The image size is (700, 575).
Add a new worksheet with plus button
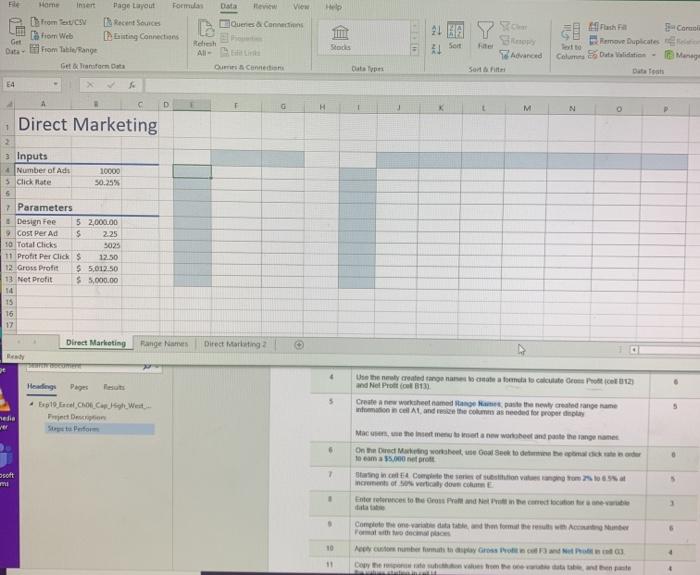tap(299, 345)
